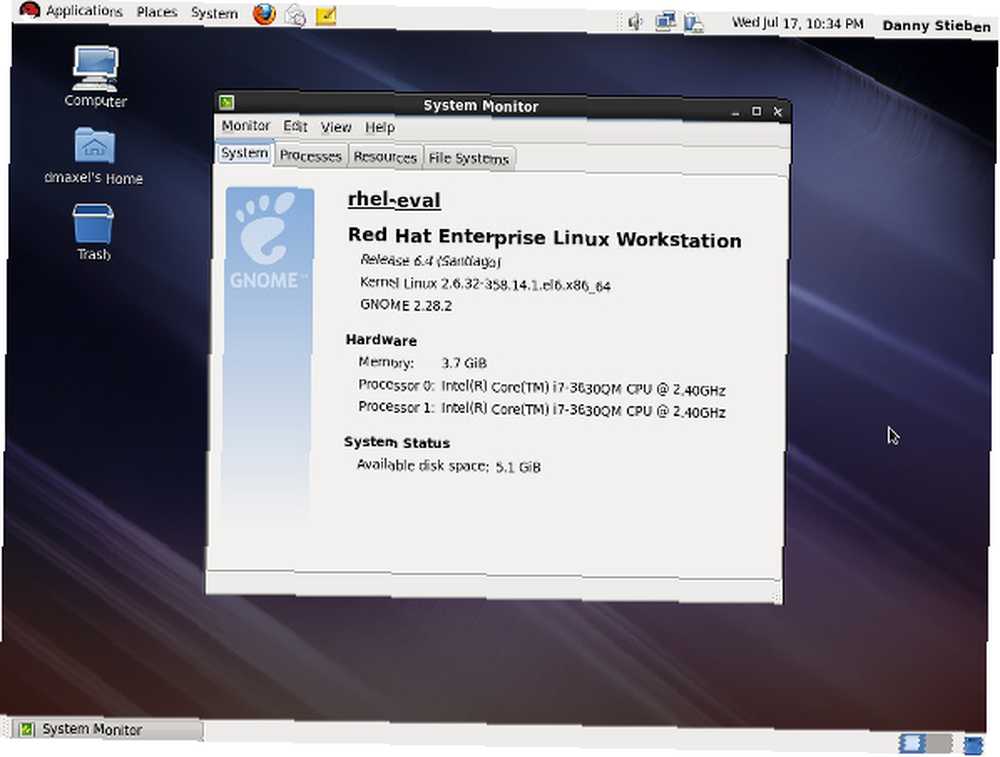Open the Applications menu
The height and width of the screenshot is (757, 1000).
[84, 11]
